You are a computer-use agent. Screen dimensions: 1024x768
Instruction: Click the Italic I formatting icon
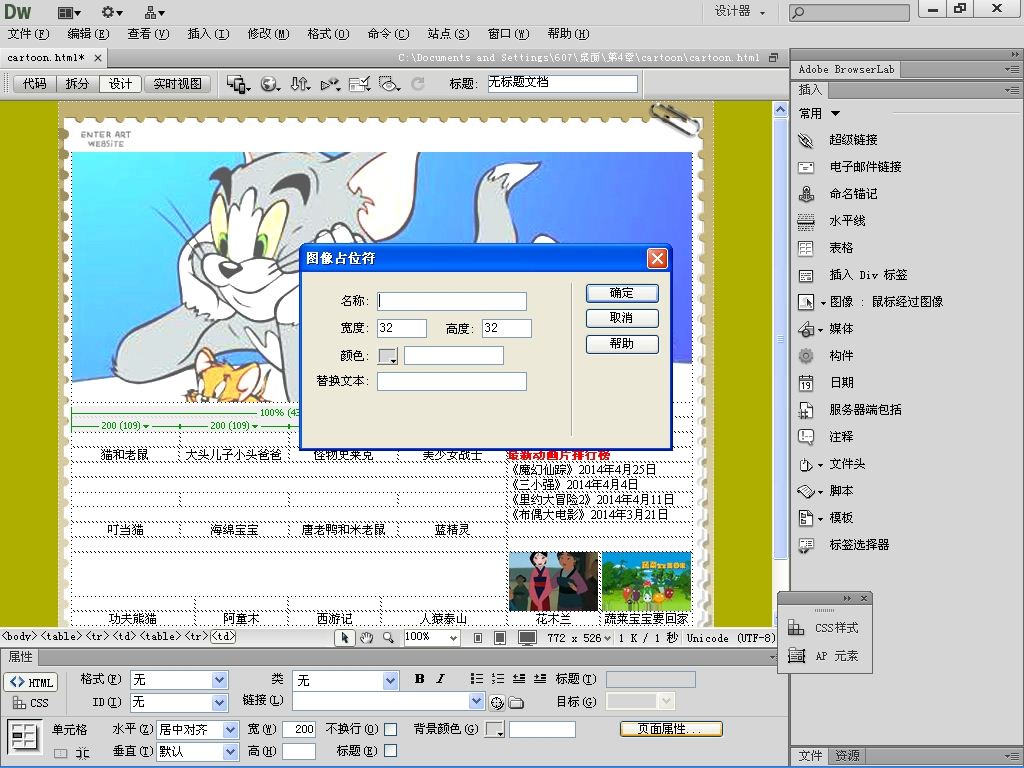(440, 679)
